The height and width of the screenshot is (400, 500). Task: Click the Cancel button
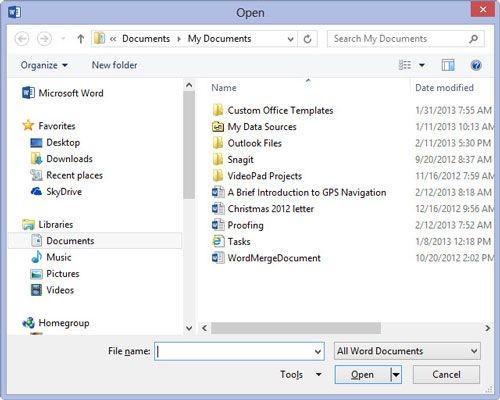(446, 375)
